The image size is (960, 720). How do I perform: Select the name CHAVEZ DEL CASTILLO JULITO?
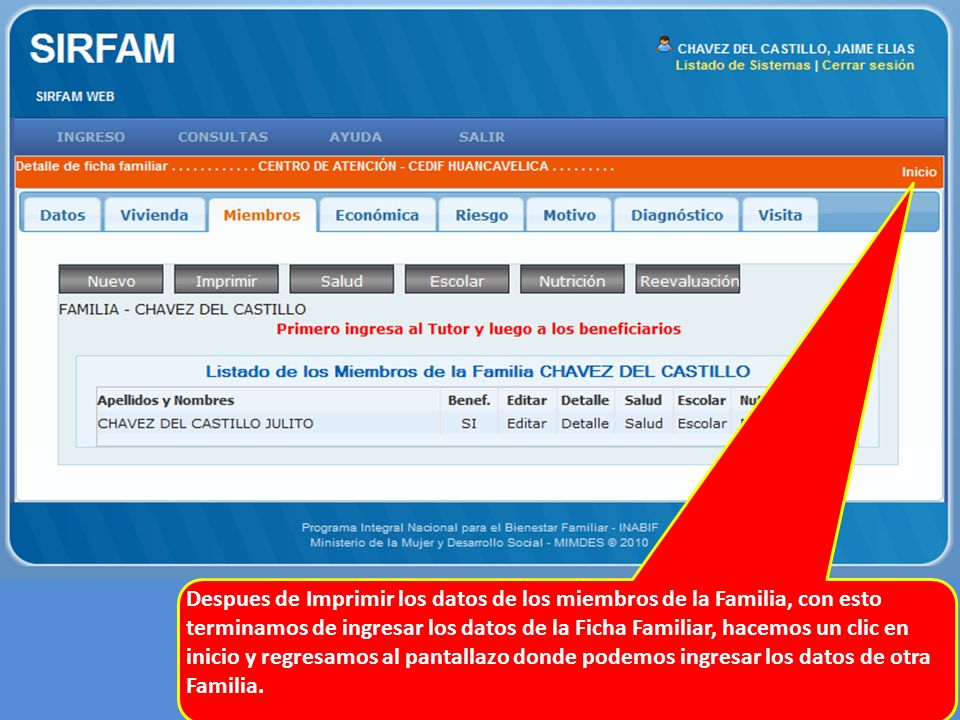tap(205, 424)
